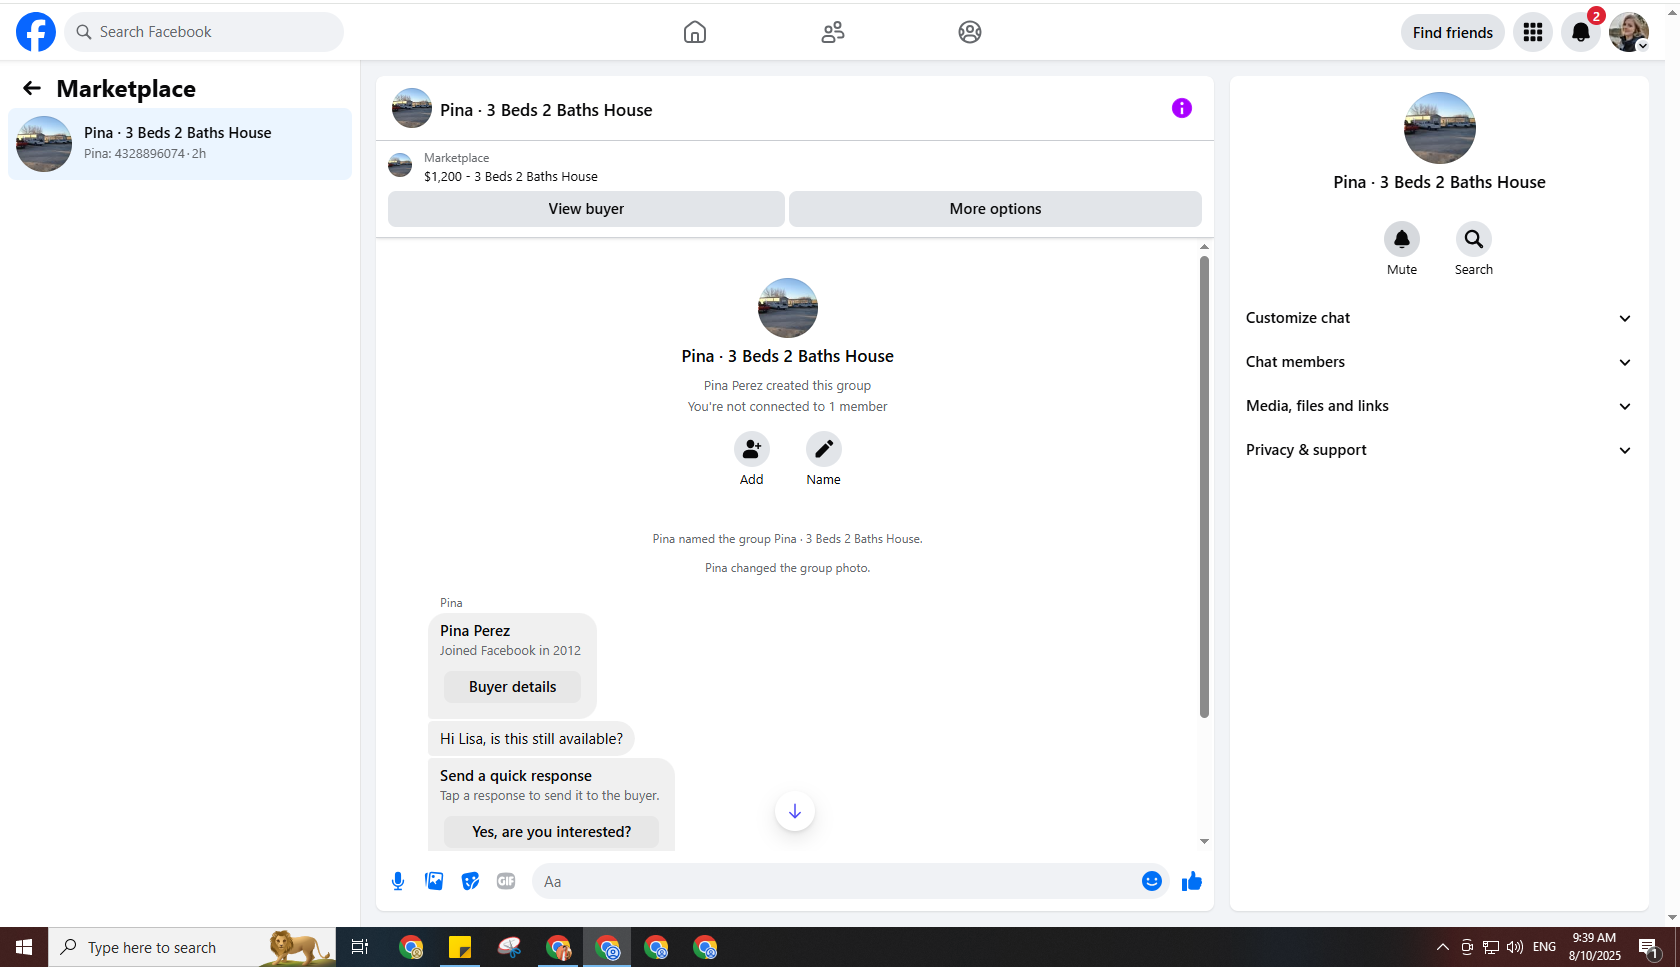Send the 'Yes, are you interested?' quick reply
Image resolution: width=1680 pixels, height=967 pixels.
[551, 832]
